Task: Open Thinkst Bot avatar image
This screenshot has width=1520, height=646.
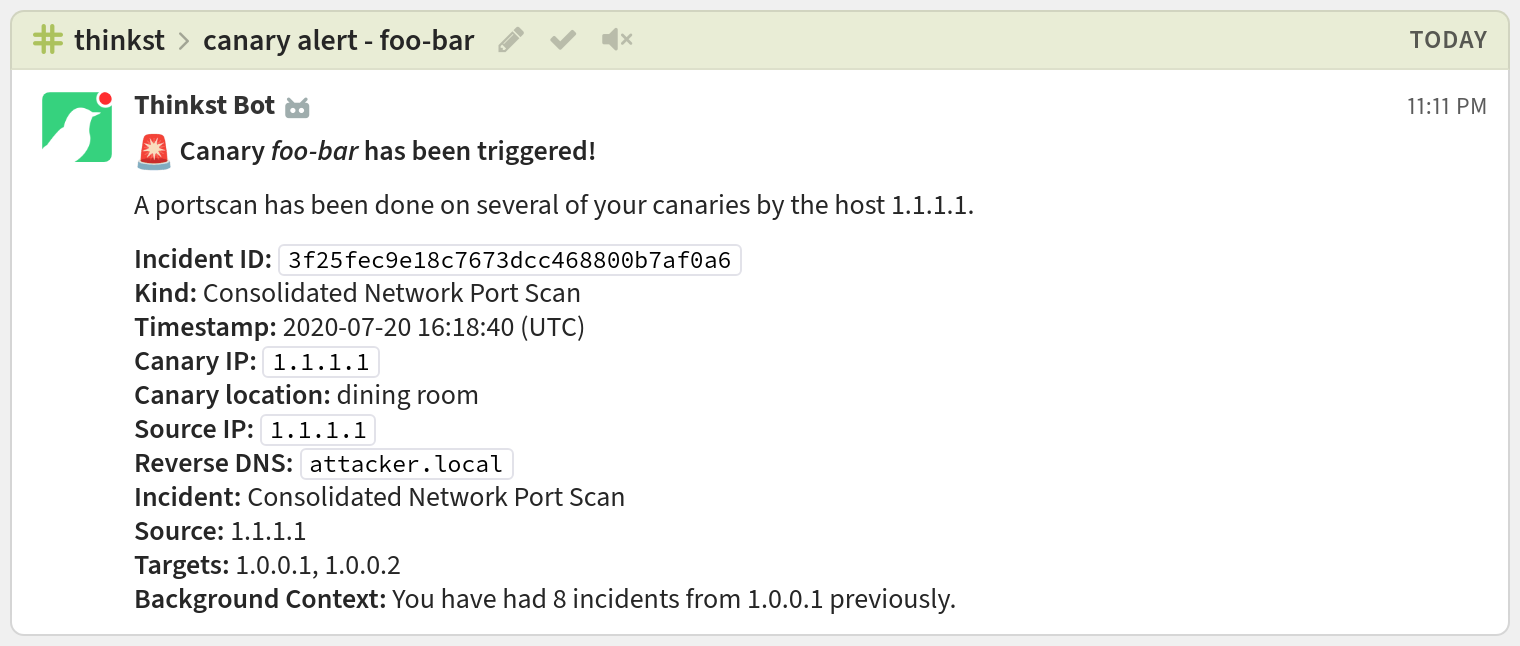Action: 76,127
